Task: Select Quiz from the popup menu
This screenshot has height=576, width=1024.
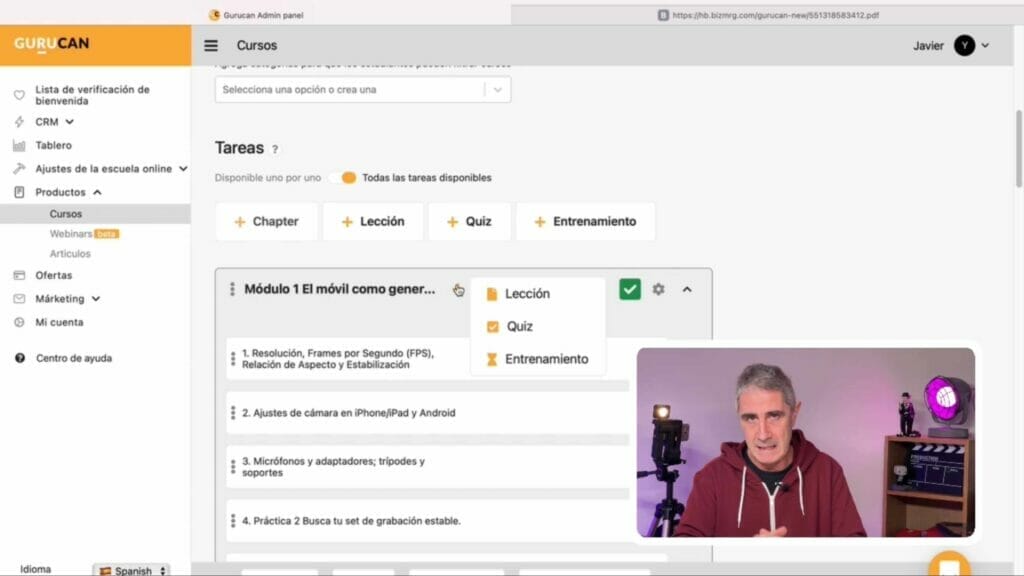Action: coord(519,326)
